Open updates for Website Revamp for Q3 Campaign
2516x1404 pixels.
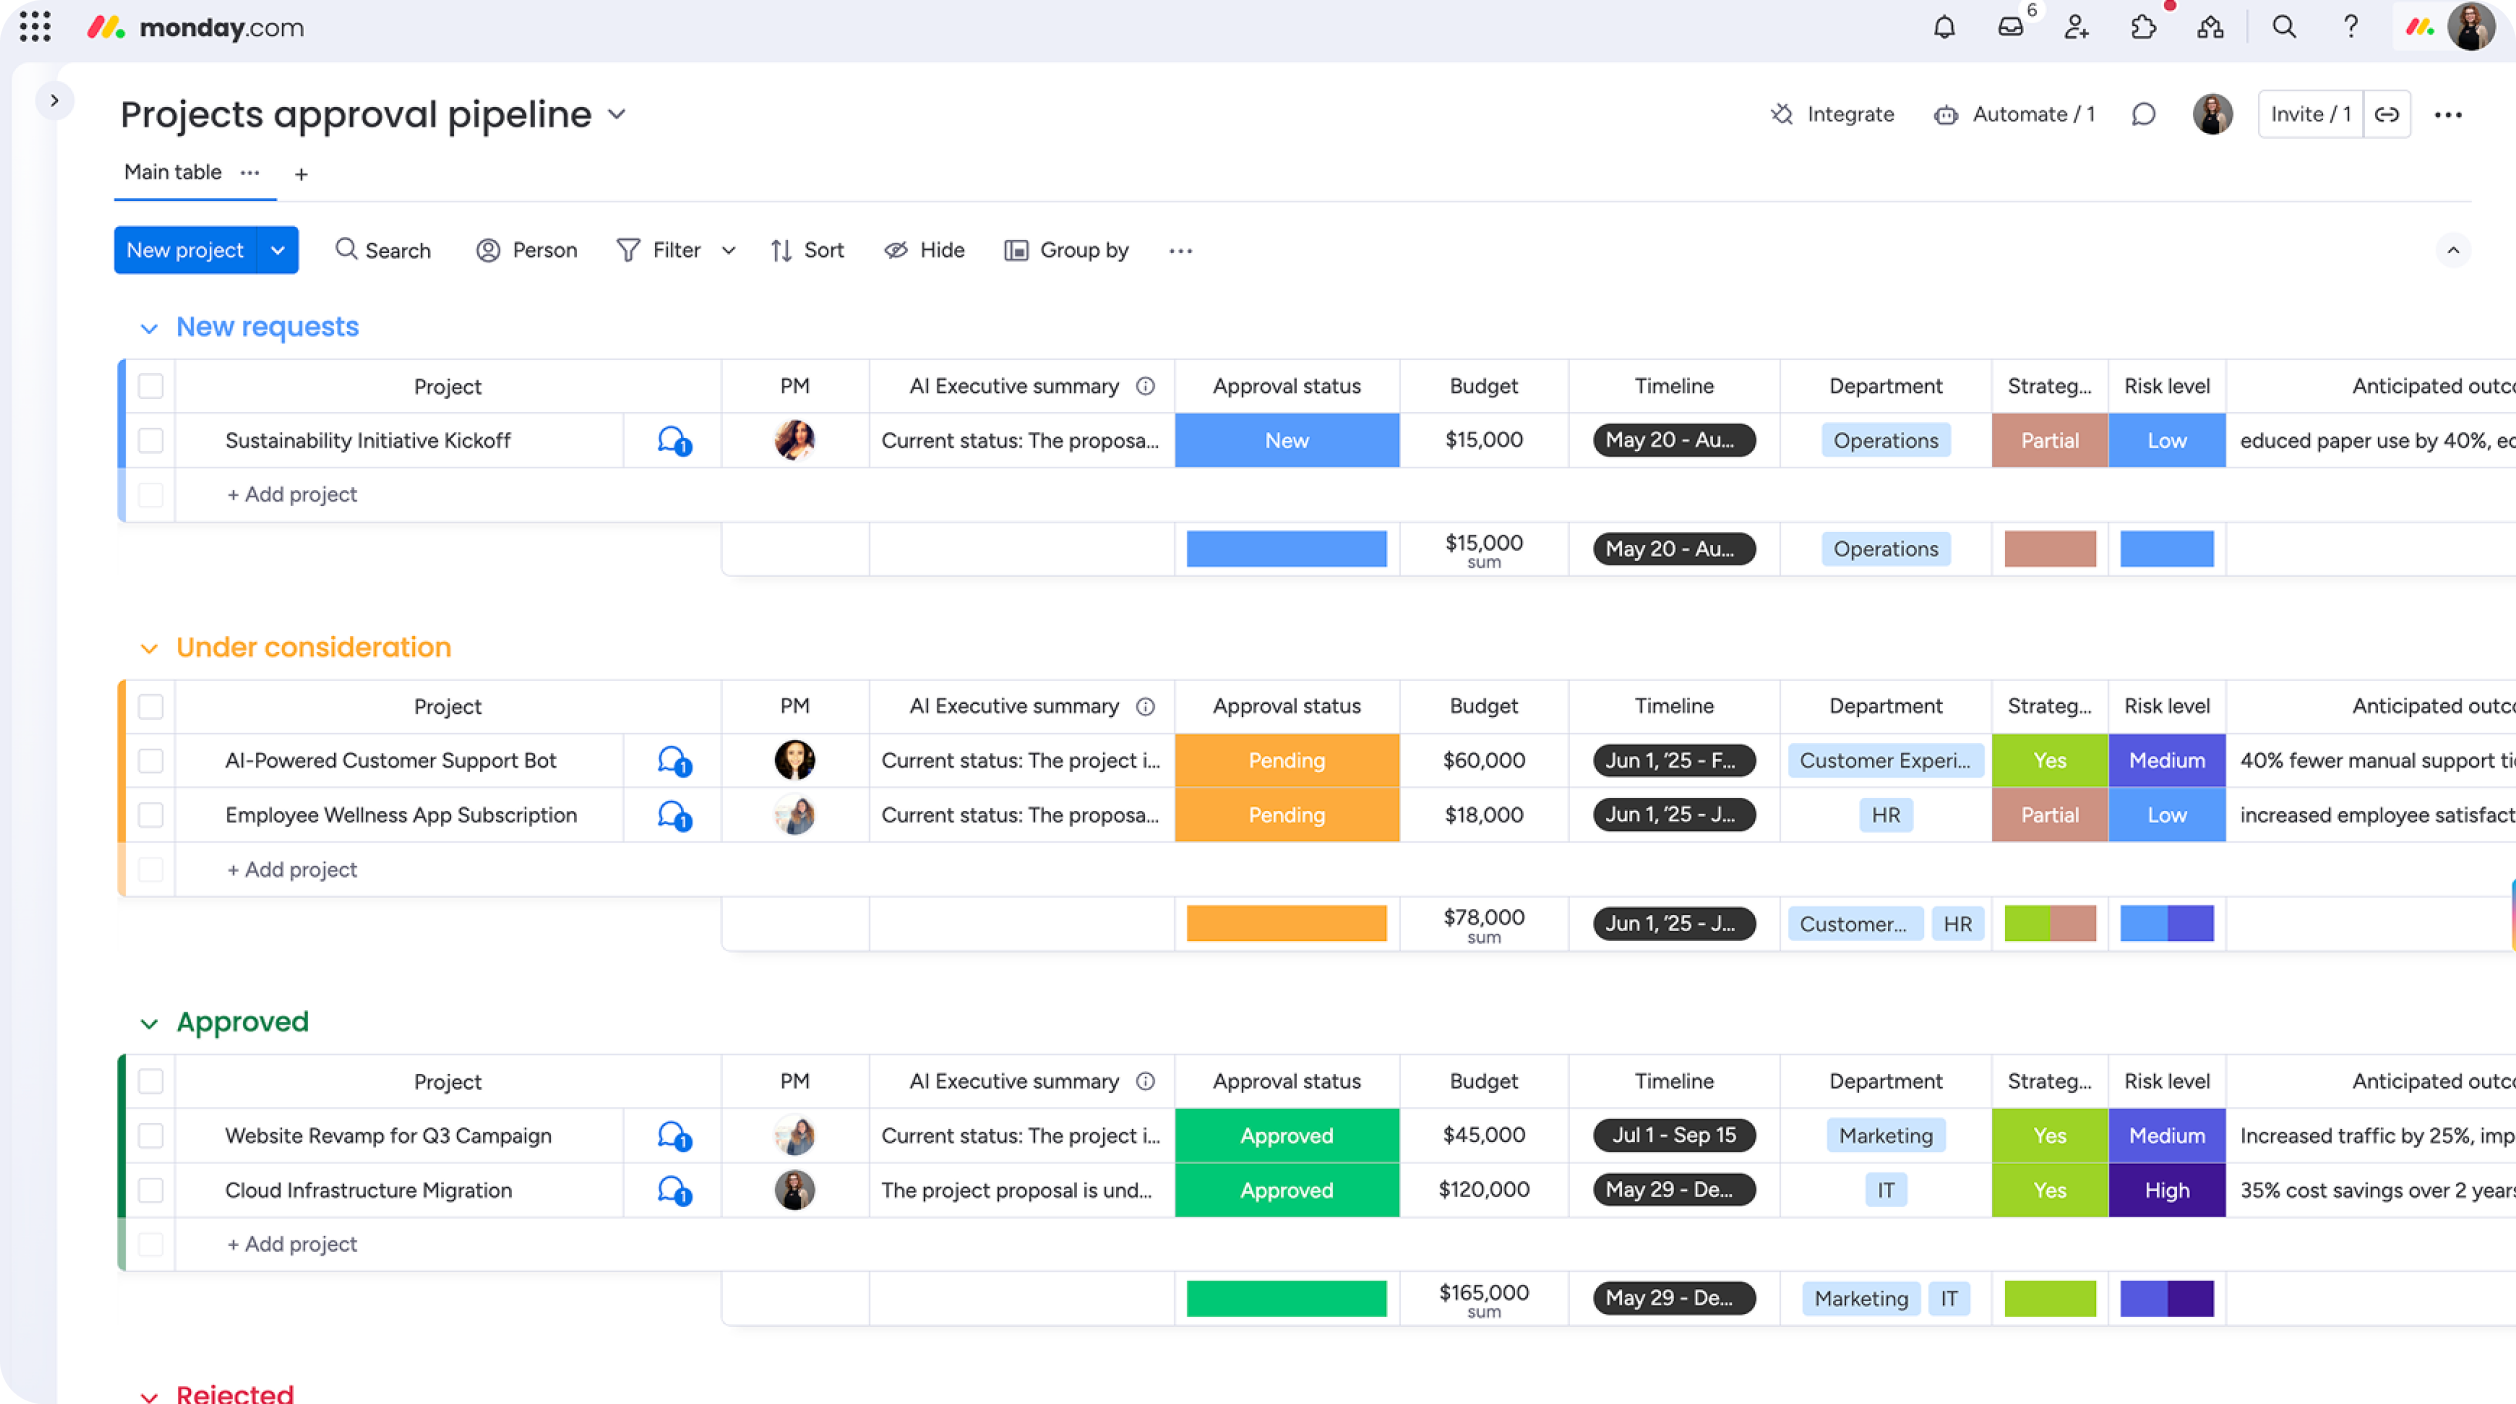pos(674,1136)
